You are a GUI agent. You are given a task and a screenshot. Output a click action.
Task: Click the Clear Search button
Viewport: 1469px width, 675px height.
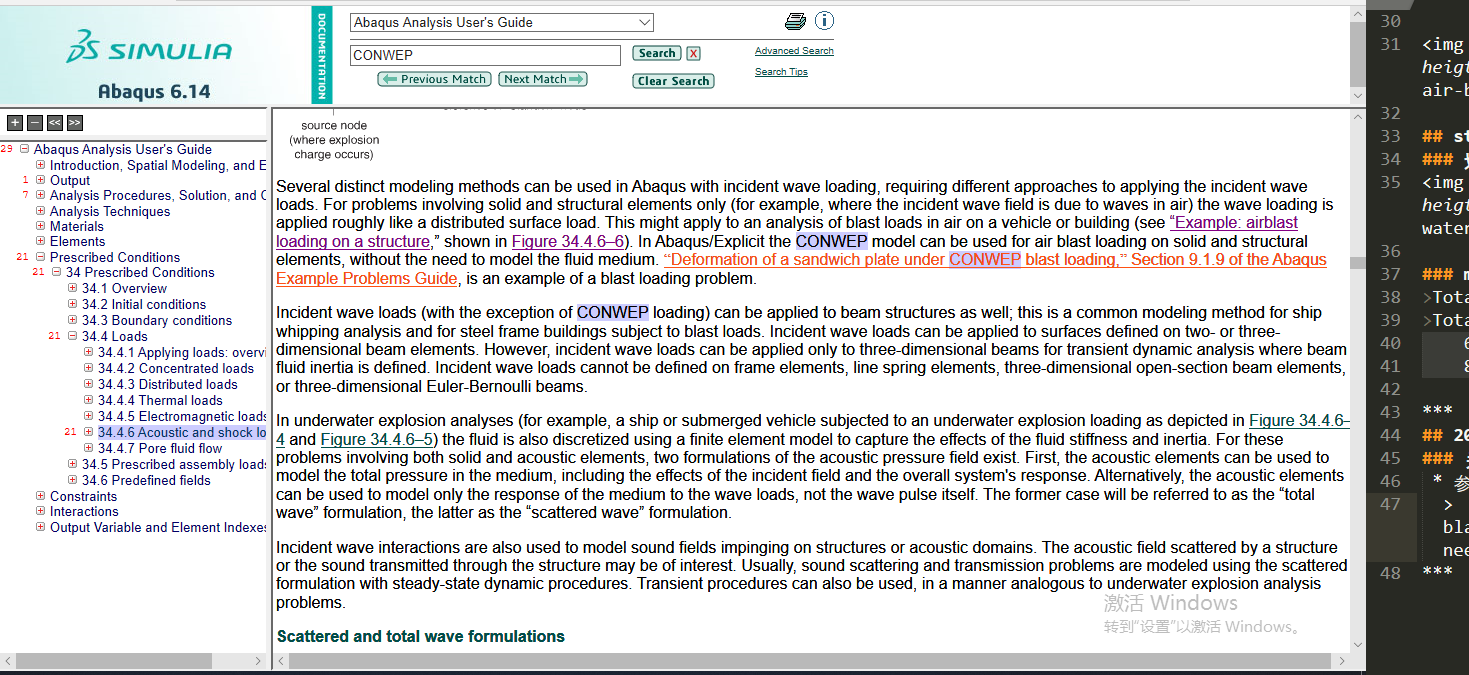673,81
